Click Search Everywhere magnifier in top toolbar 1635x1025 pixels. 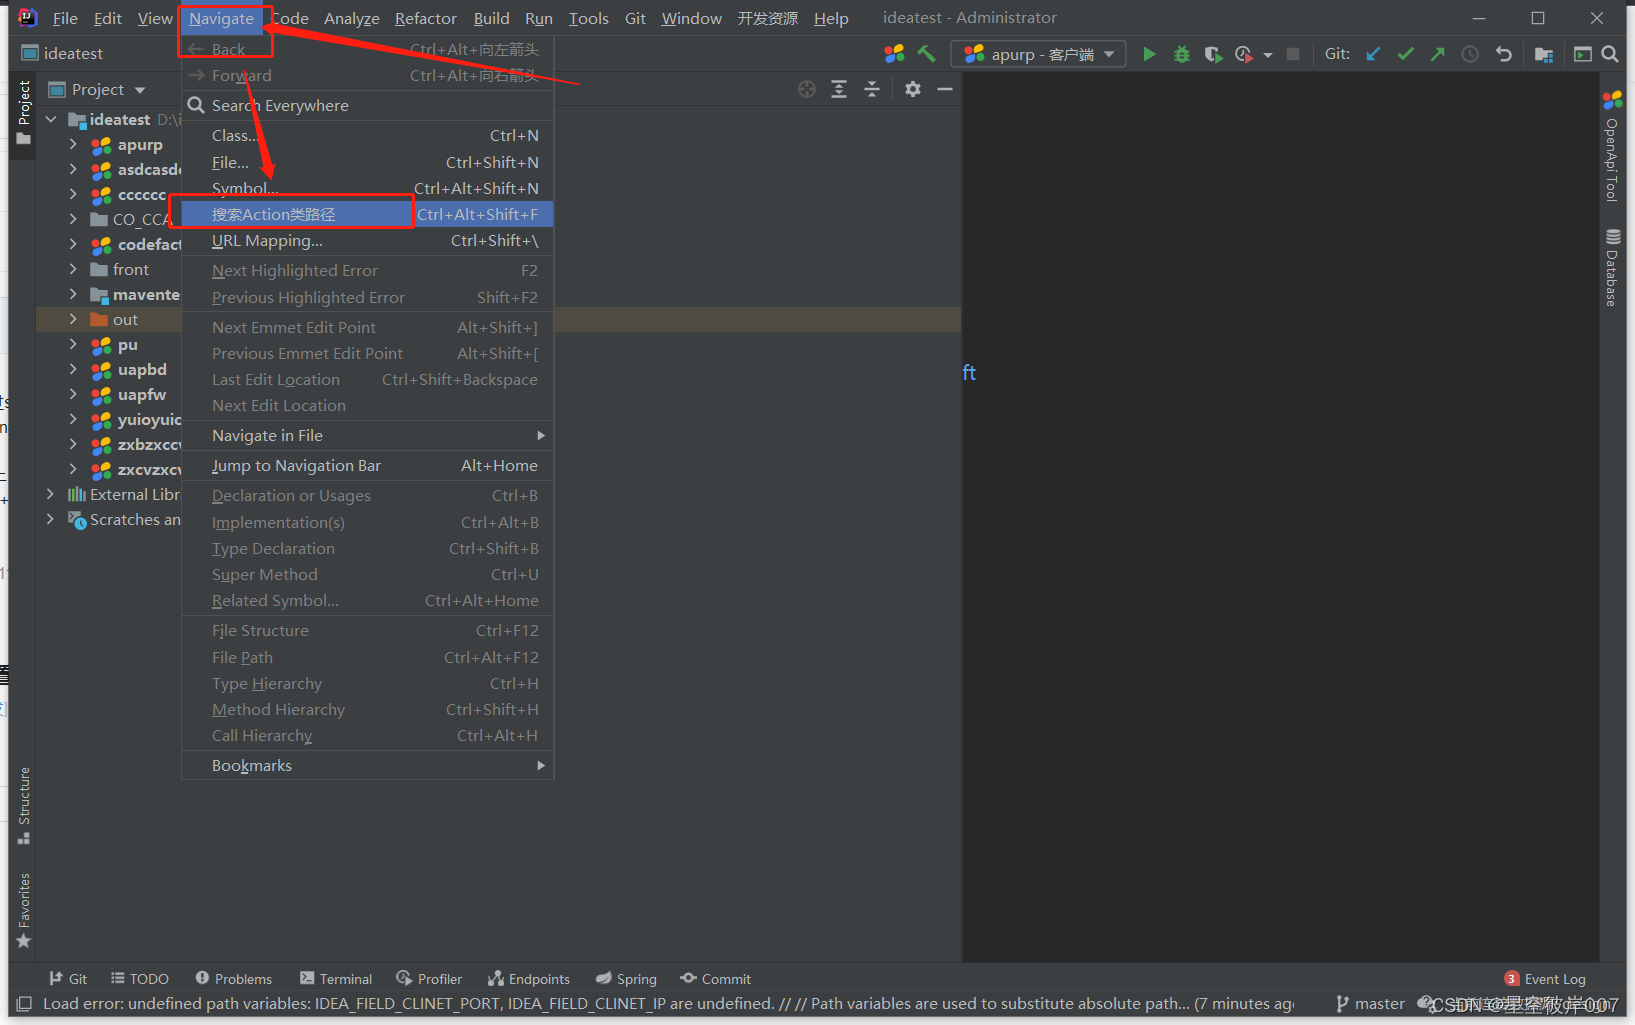tap(1610, 54)
